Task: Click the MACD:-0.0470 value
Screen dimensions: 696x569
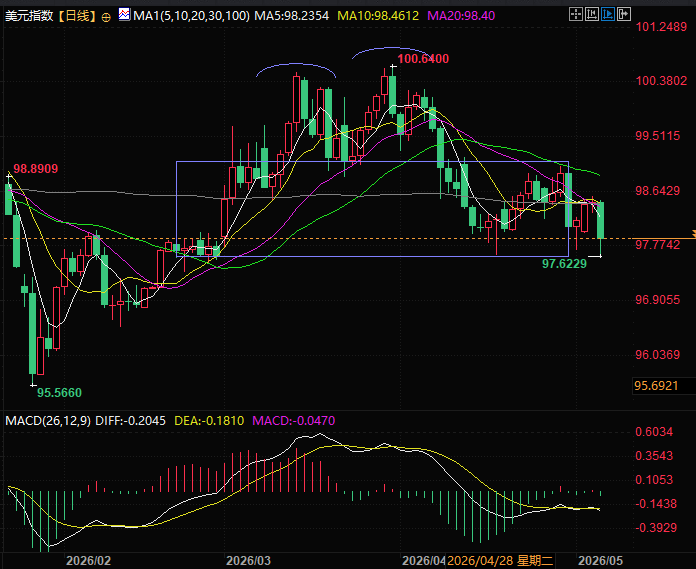Action: coord(293,421)
